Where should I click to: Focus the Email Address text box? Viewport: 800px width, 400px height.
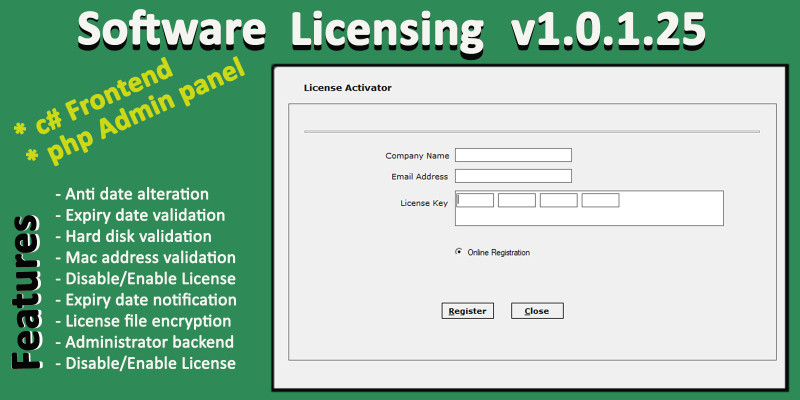point(513,176)
